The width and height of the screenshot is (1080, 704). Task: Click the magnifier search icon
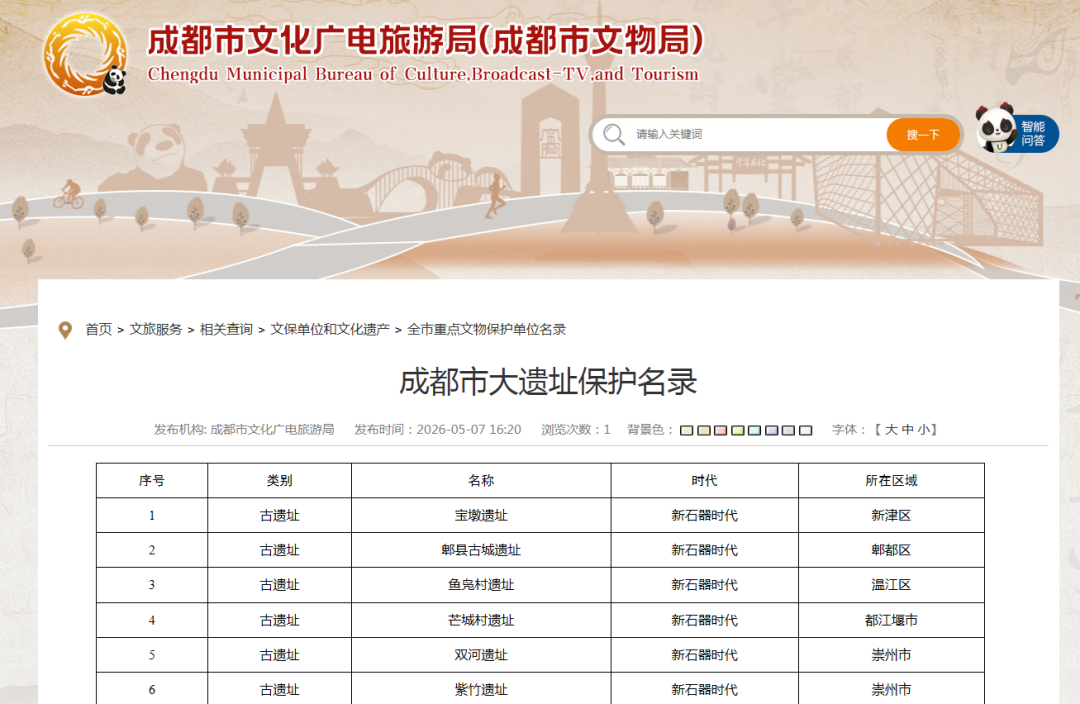[614, 134]
